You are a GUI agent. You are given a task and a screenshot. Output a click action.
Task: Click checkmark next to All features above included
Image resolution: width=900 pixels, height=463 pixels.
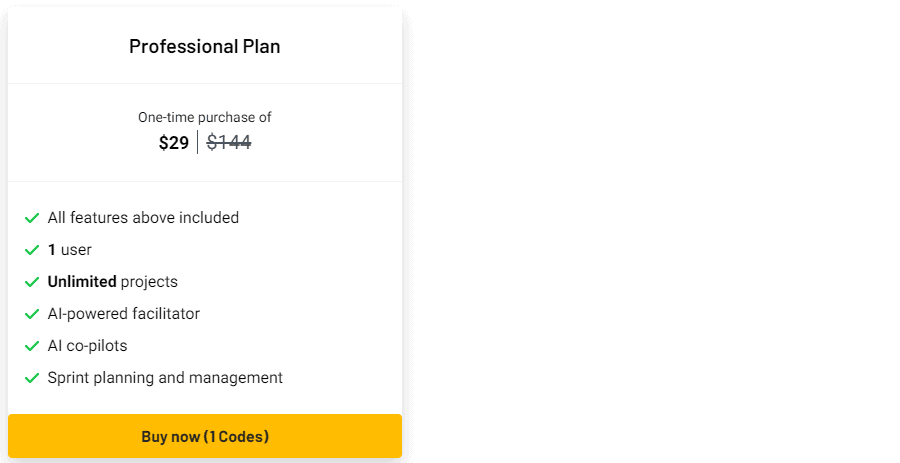point(32,218)
